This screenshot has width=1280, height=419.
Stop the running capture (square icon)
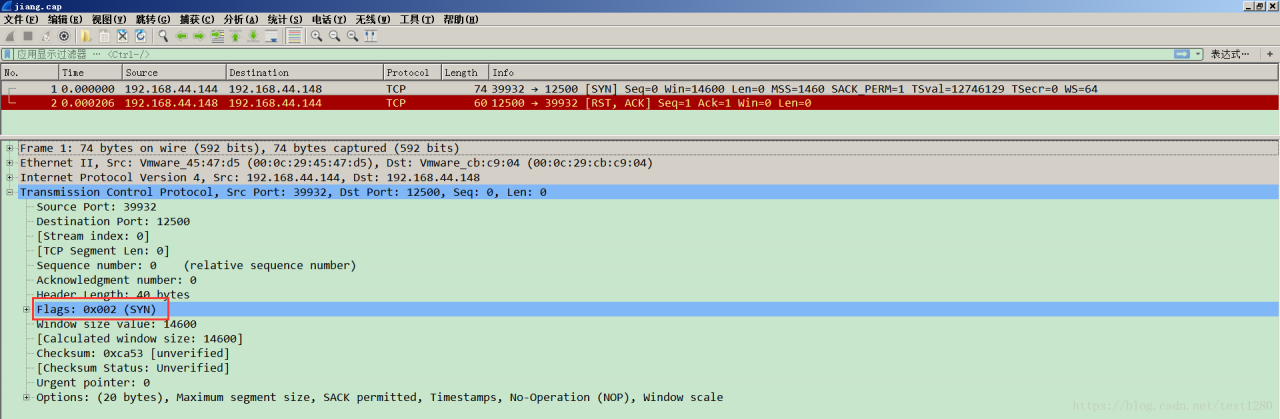click(x=28, y=36)
